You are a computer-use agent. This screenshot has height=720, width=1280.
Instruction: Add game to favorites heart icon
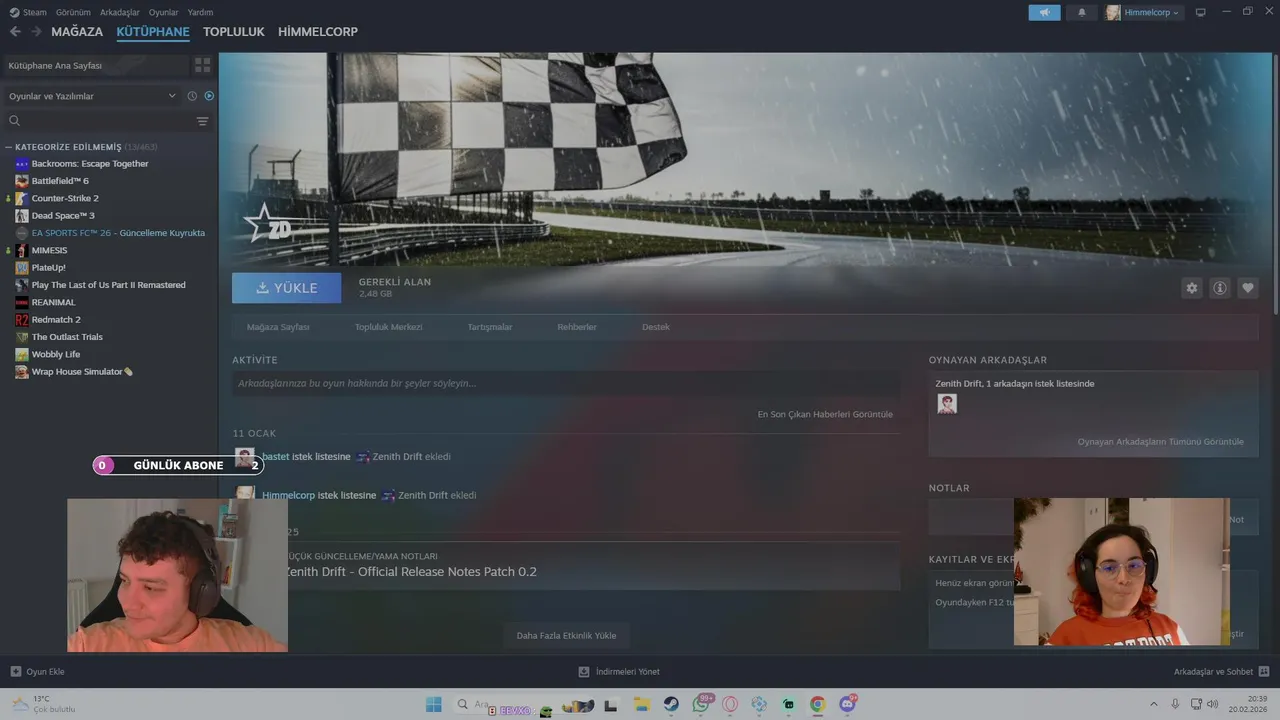1247,288
